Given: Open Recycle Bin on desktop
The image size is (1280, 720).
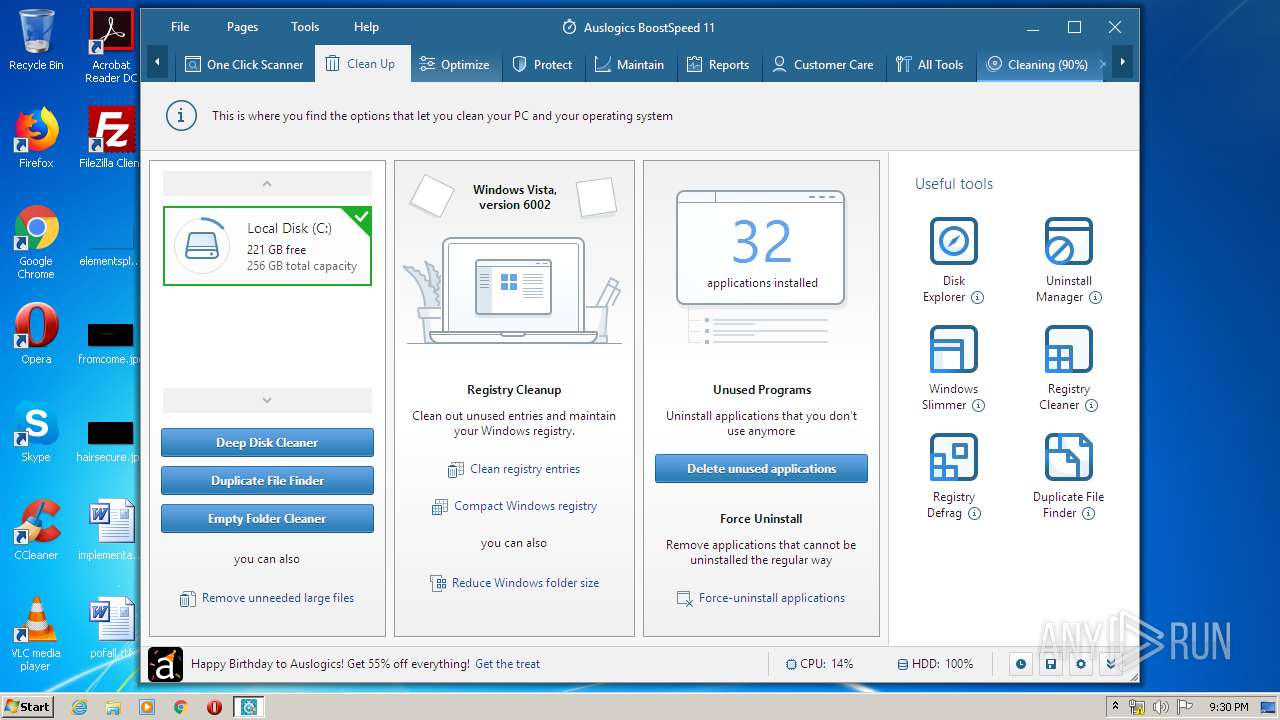Looking at the screenshot, I should [36, 40].
